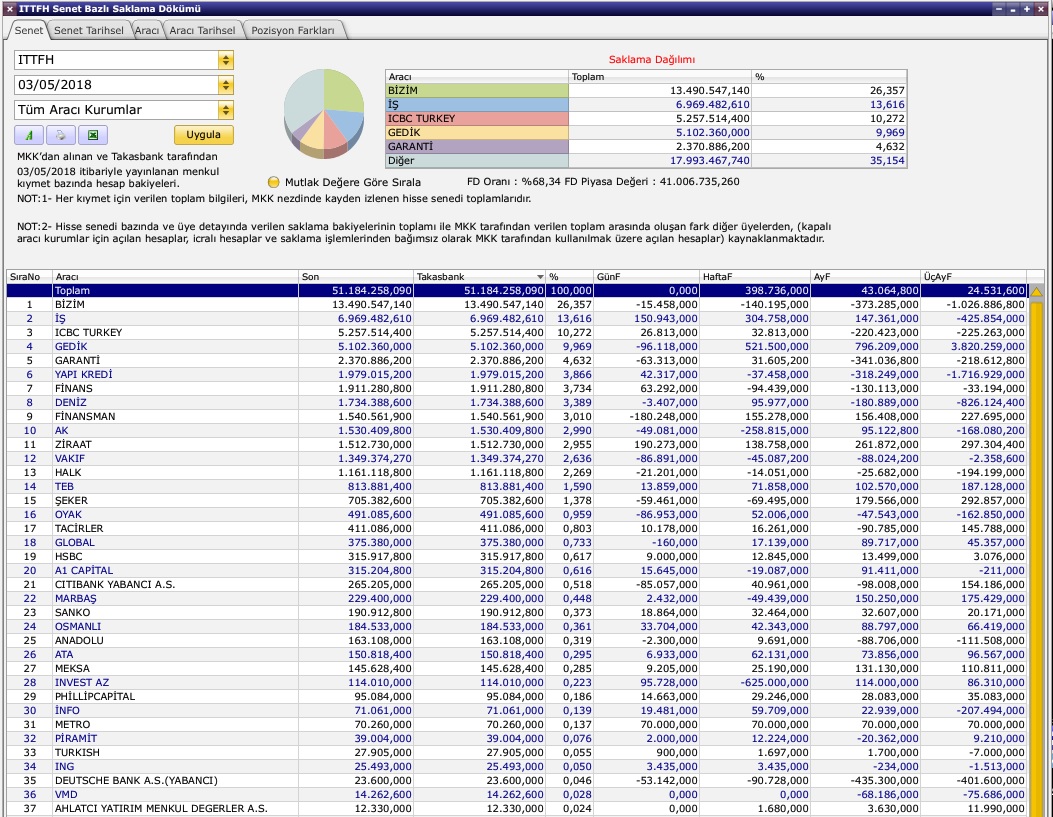Select the TEB row
This screenshot has height=817, width=1053.
516,487
